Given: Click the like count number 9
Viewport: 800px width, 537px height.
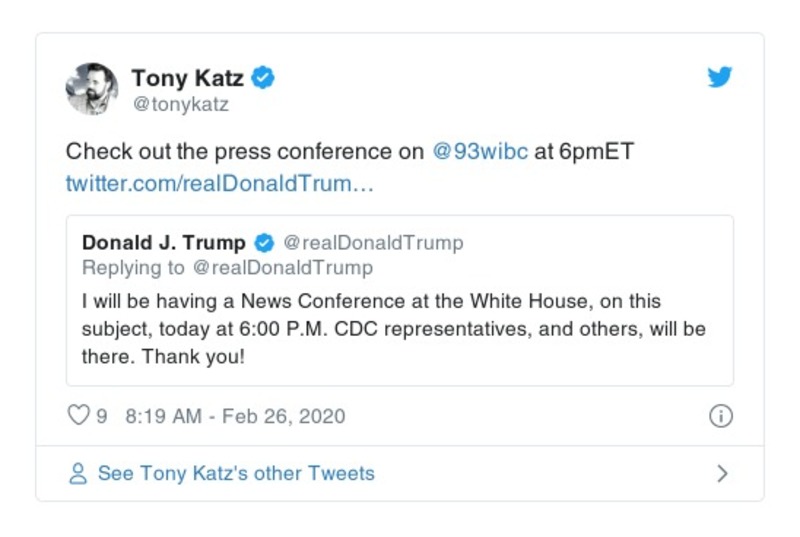Looking at the screenshot, I should (x=101, y=417).
